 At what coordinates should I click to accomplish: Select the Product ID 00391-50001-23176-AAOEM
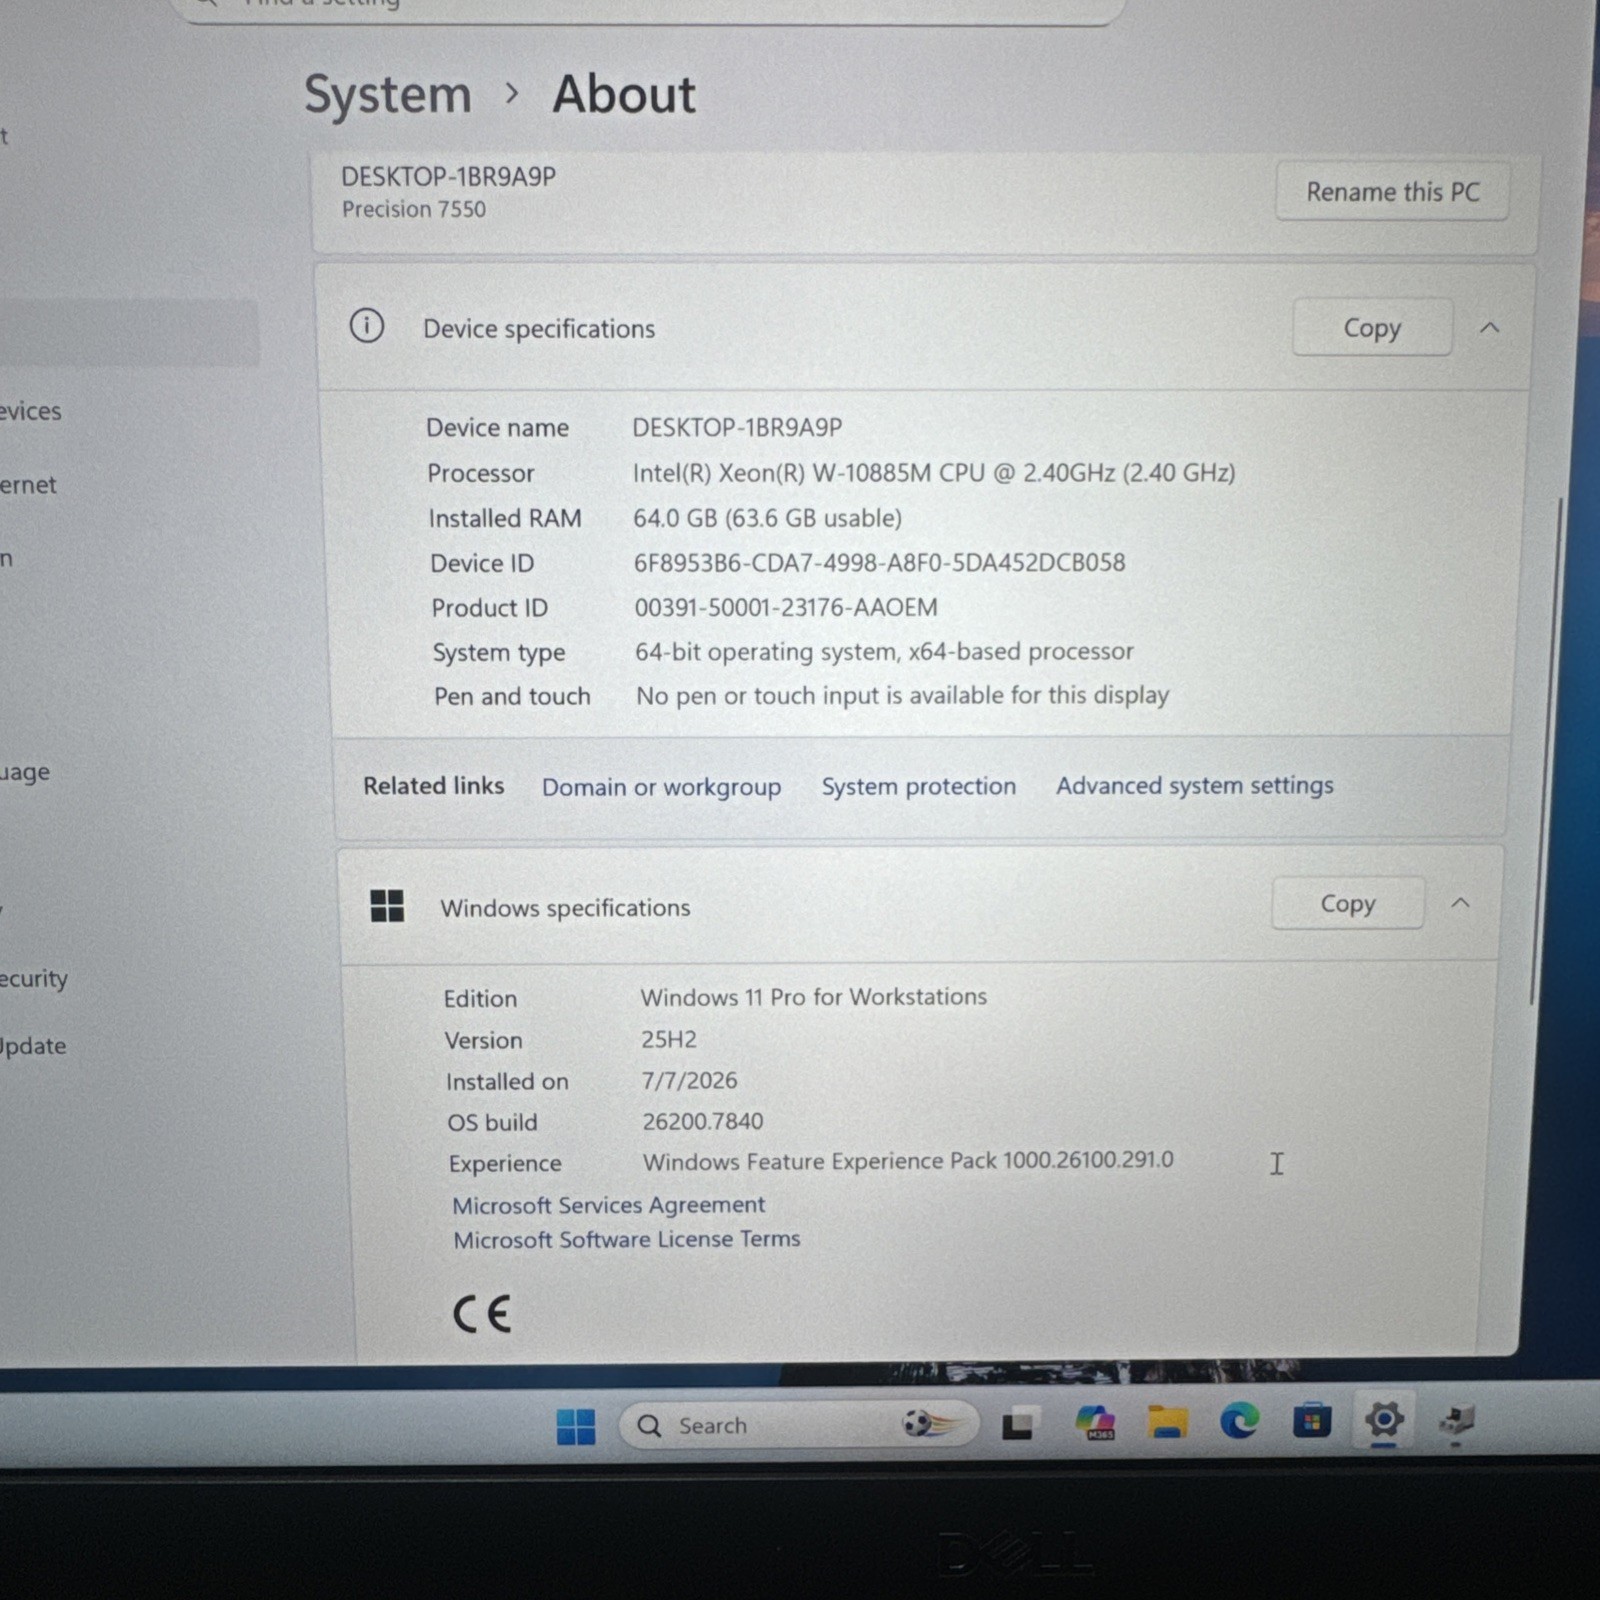786,607
